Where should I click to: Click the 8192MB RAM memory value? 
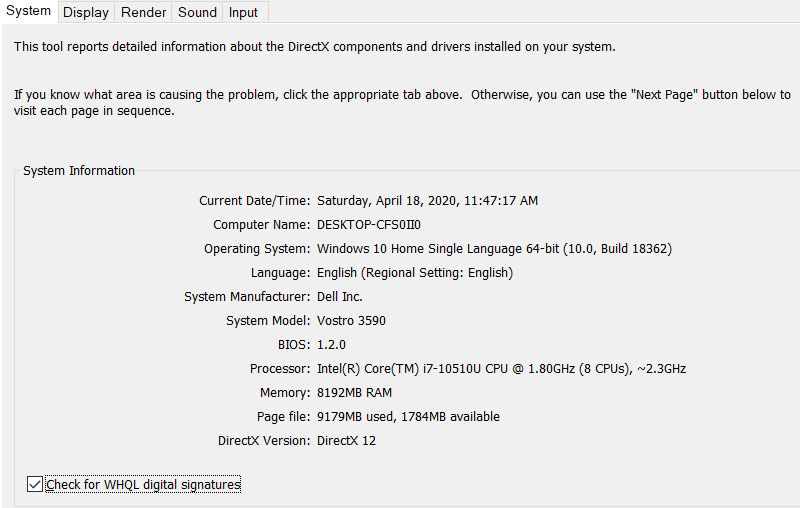coord(354,393)
